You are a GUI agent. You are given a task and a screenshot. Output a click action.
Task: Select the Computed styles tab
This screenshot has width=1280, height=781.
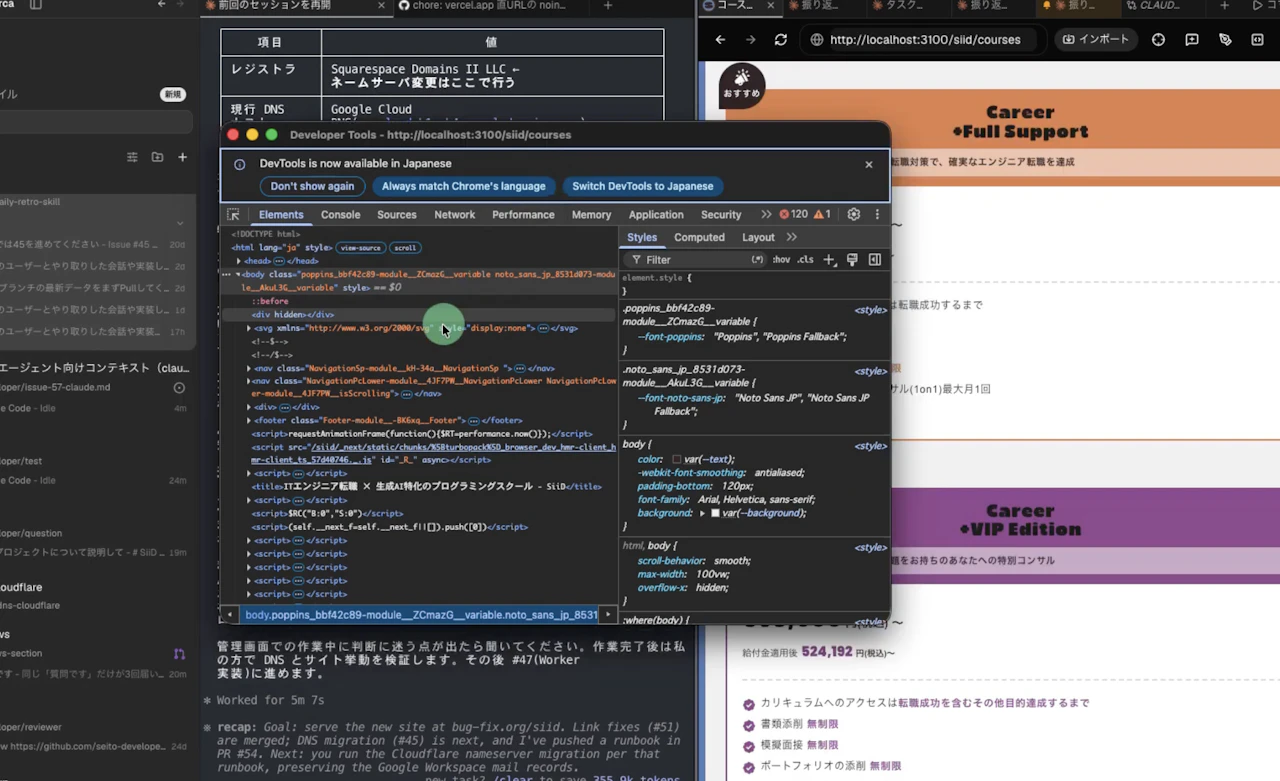(699, 238)
